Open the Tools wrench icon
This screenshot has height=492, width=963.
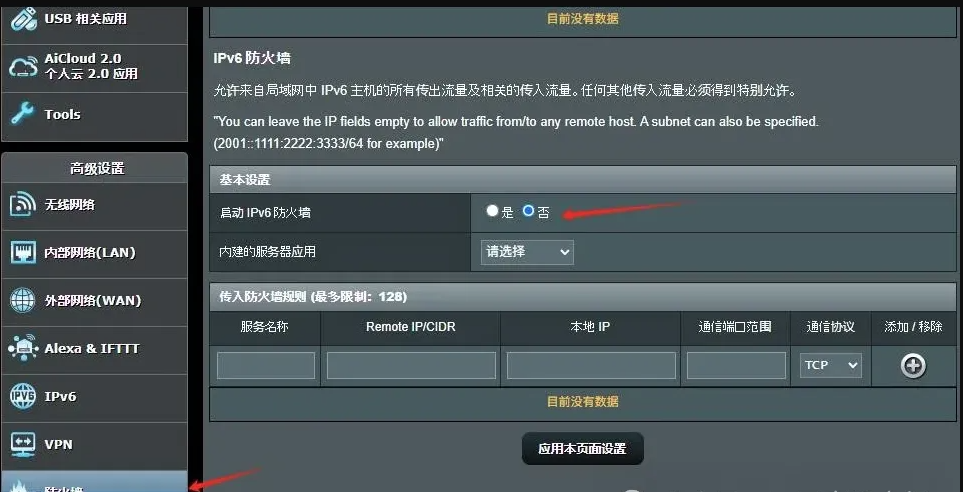coord(23,114)
